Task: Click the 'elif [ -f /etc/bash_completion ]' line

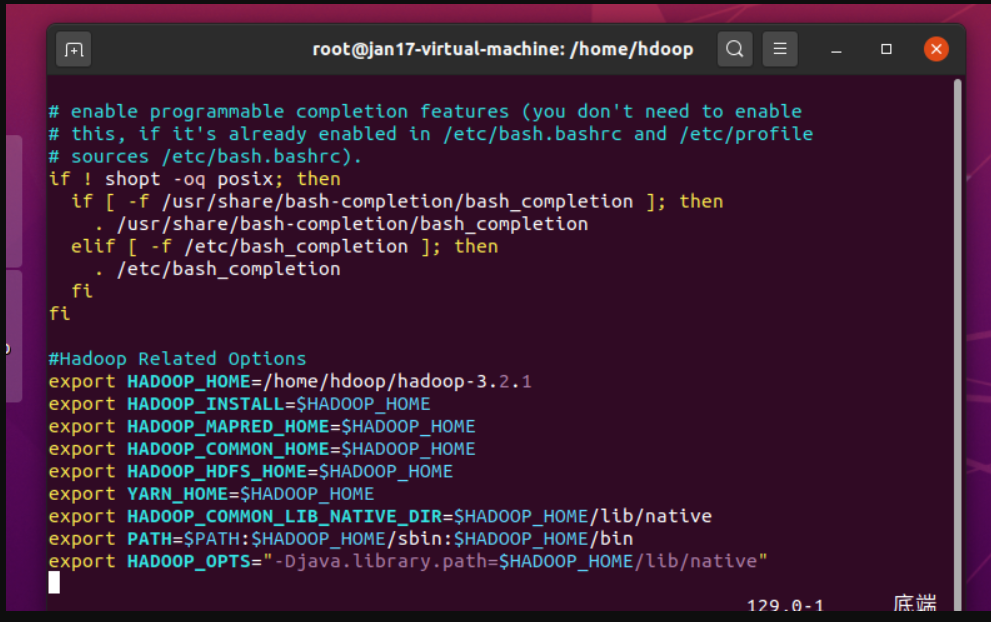Action: [x=284, y=247]
